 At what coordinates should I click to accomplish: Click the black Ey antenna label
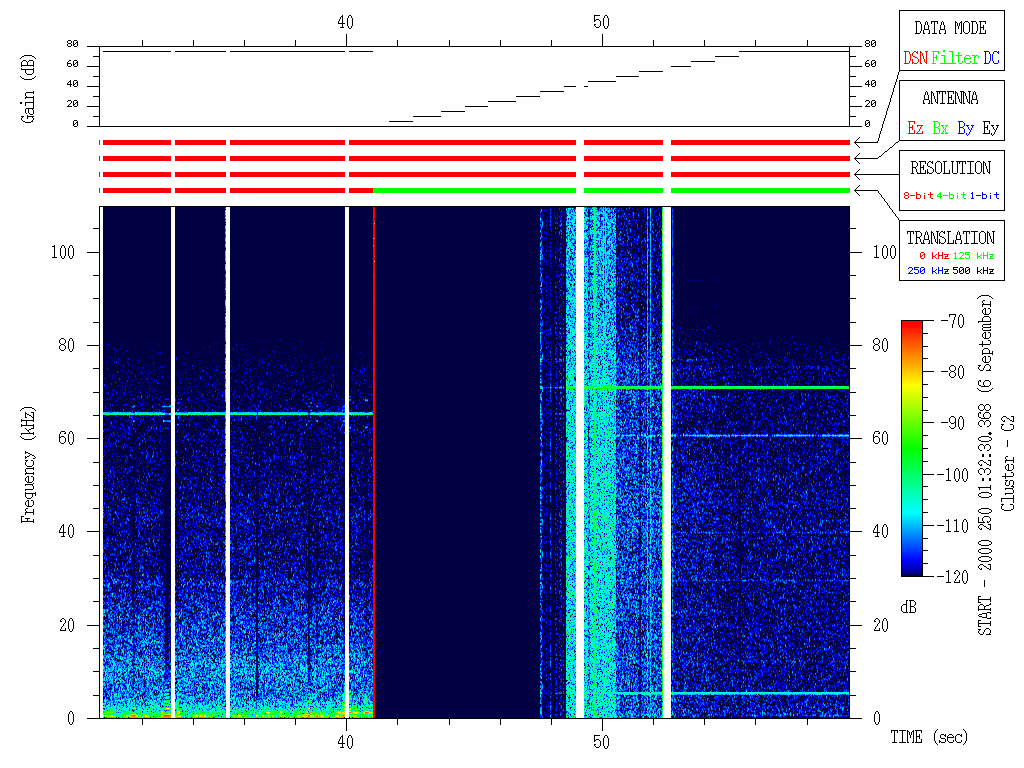[x=990, y=128]
